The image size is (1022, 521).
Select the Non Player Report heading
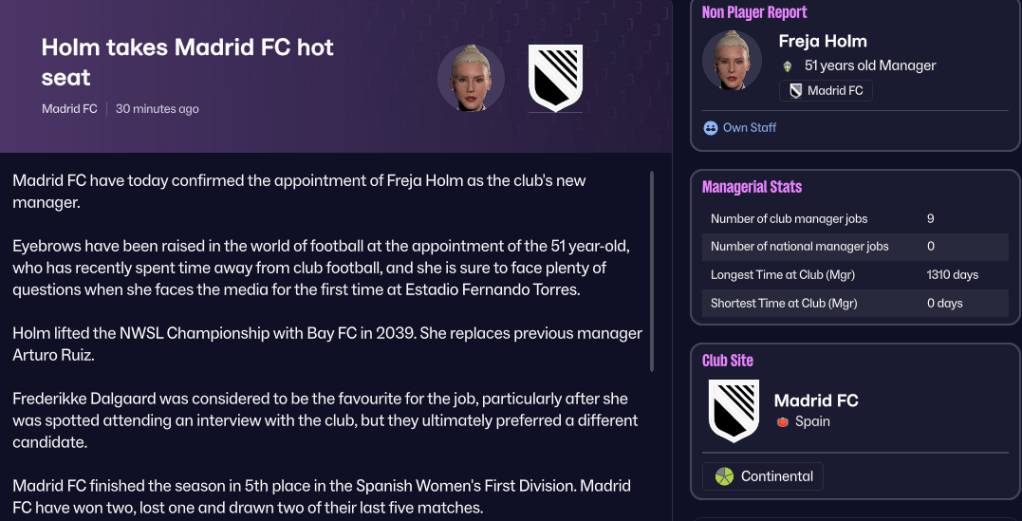pos(754,12)
